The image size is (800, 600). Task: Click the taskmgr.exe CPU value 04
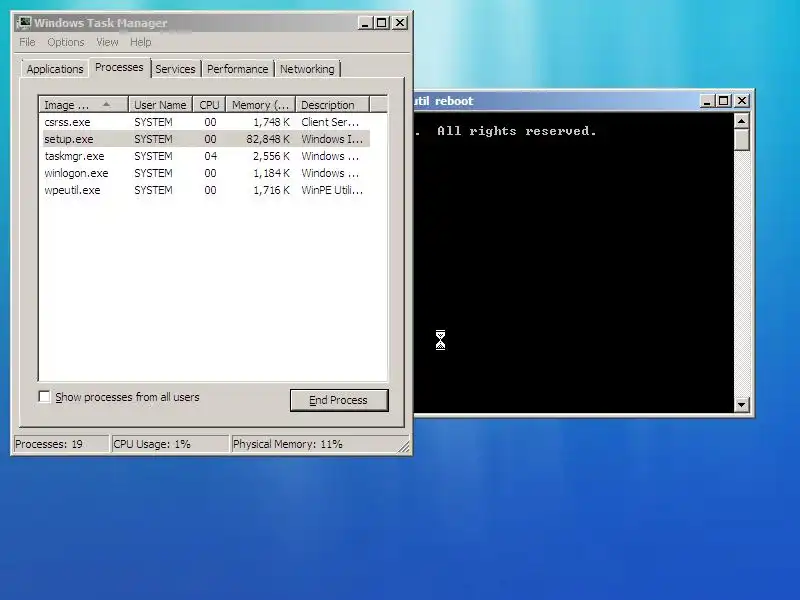tap(210, 156)
